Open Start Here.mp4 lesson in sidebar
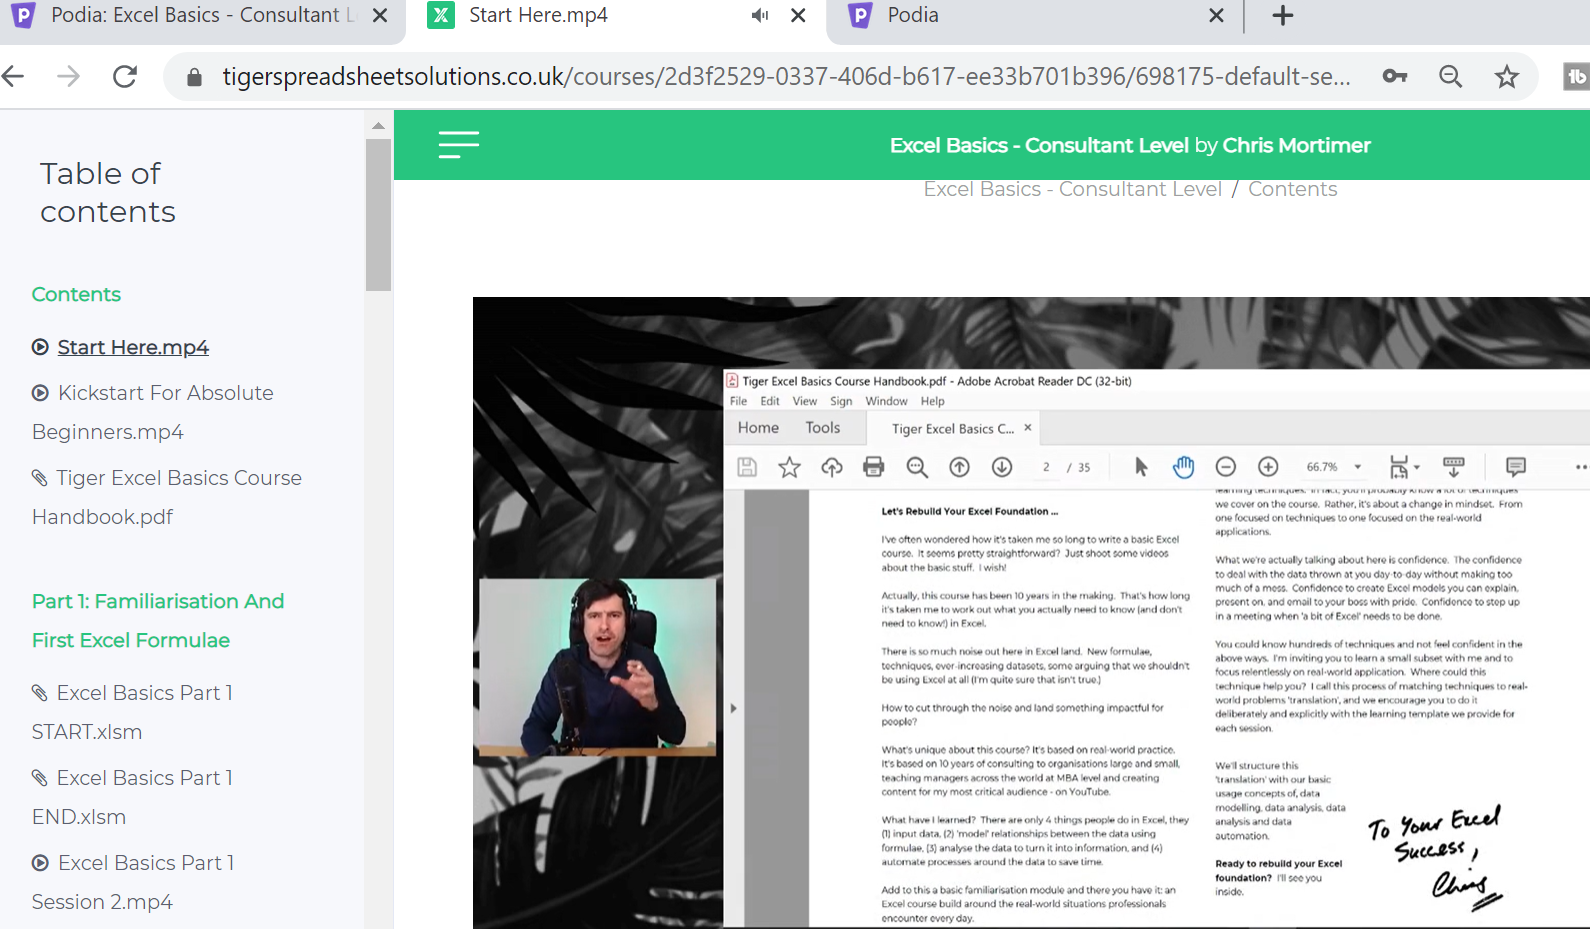This screenshot has width=1590, height=929. coord(133,347)
